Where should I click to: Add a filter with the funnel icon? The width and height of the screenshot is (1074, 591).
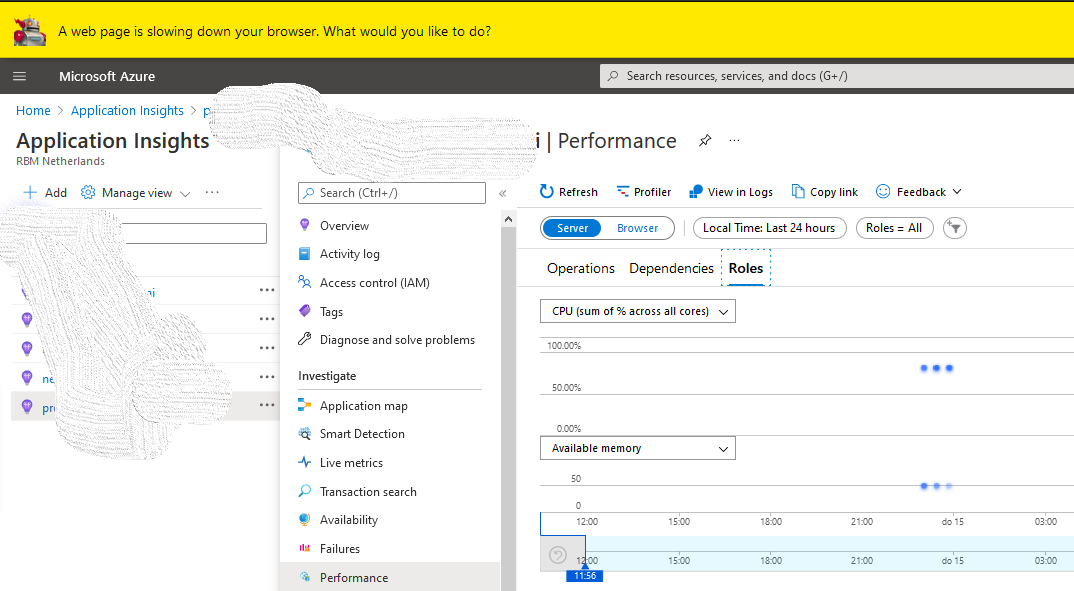(955, 228)
